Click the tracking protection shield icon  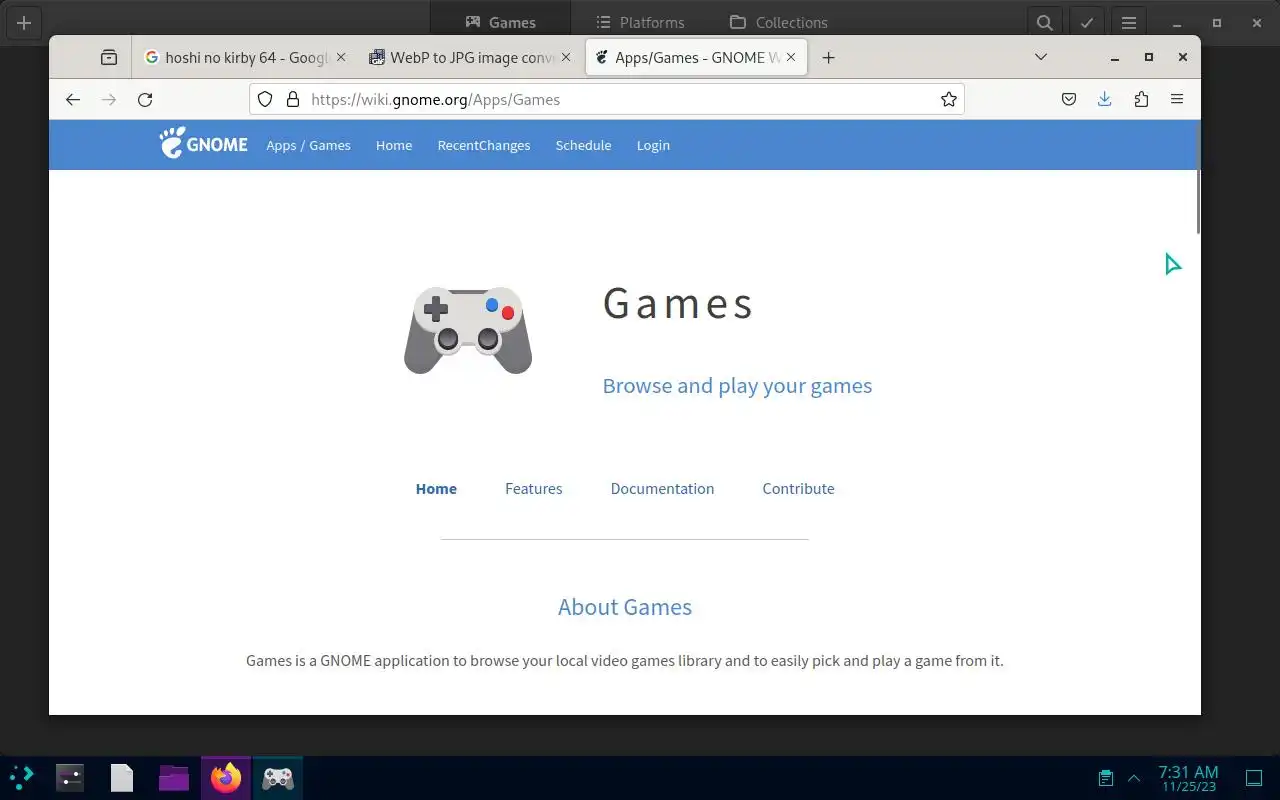[x=265, y=99]
